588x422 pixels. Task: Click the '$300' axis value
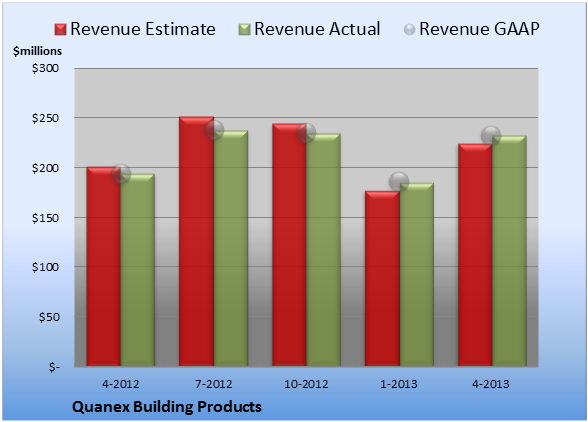[46, 68]
